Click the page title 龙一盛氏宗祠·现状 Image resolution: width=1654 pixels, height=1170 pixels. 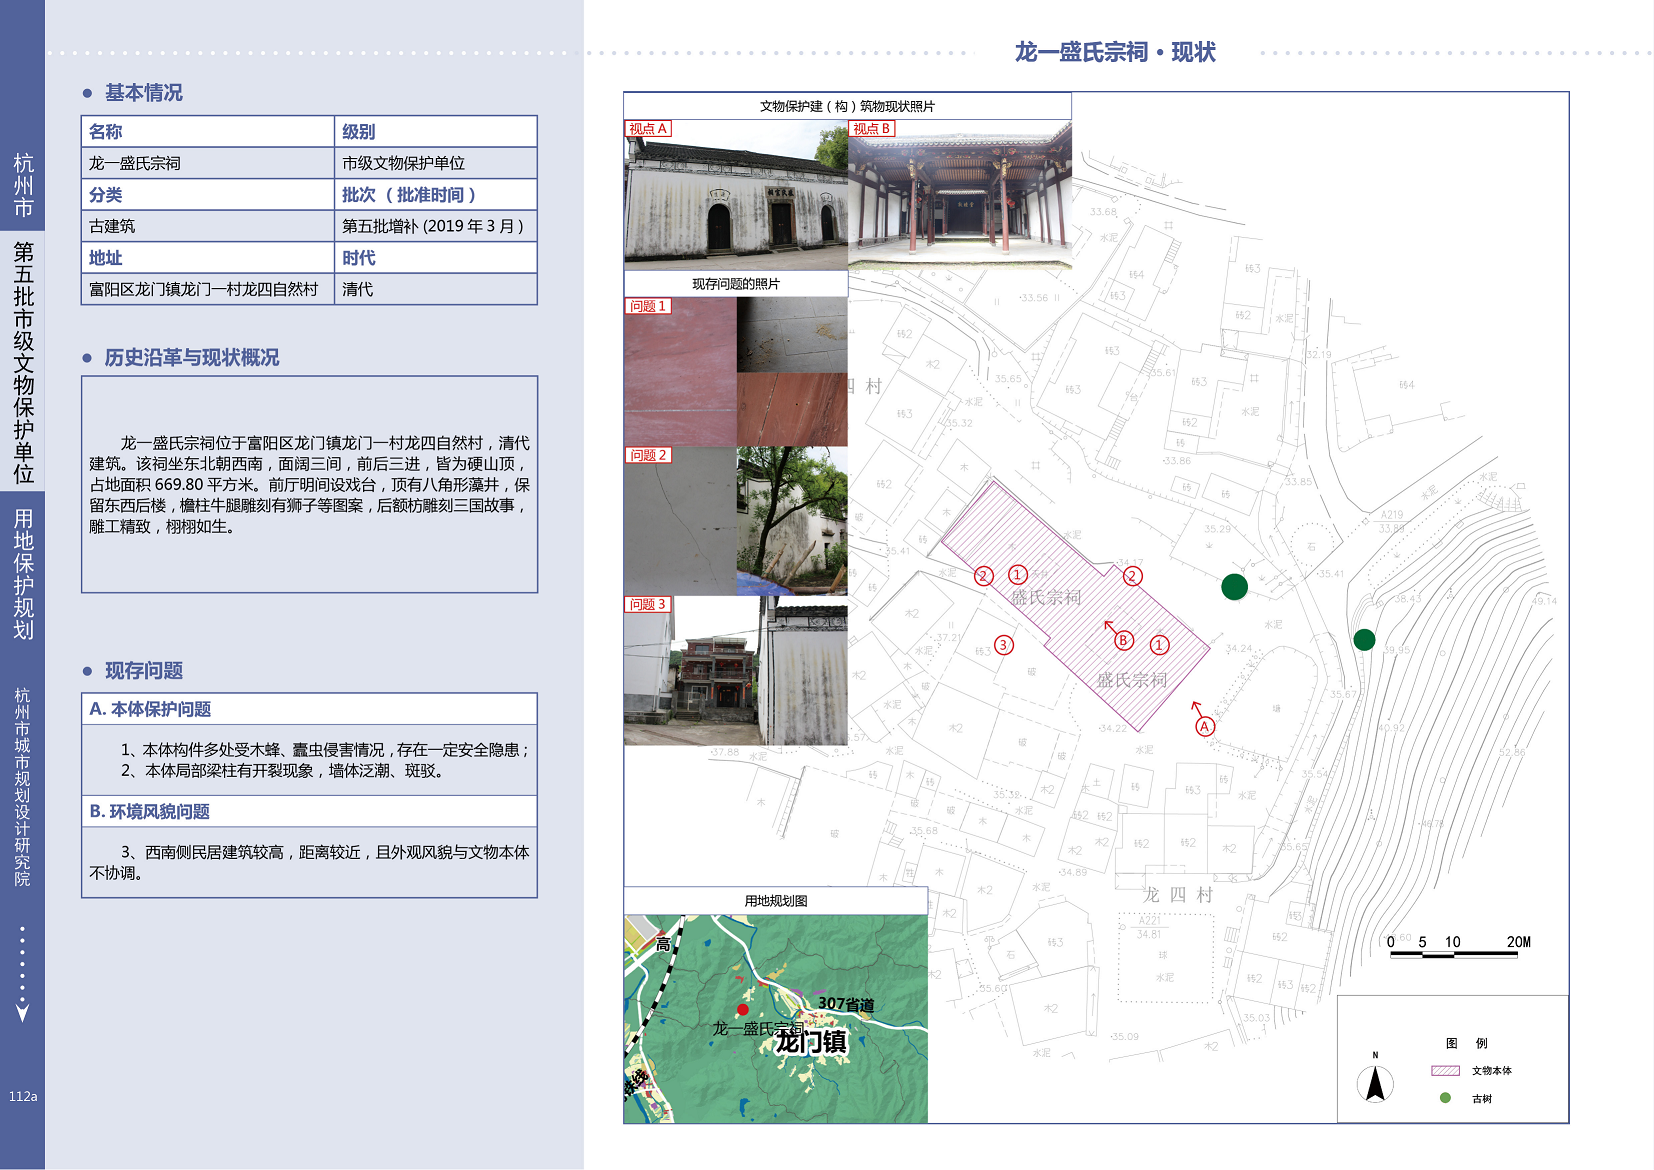[1115, 52]
